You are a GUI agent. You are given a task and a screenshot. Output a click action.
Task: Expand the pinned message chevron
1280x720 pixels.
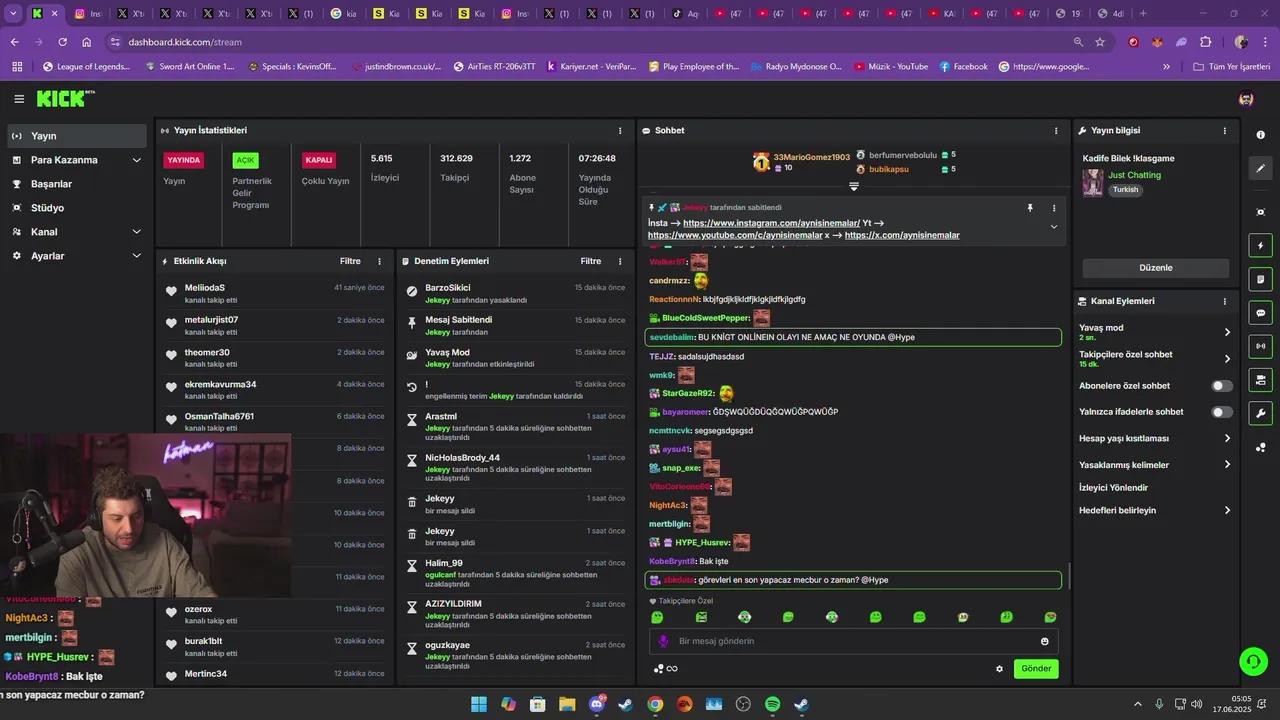[x=1053, y=227]
